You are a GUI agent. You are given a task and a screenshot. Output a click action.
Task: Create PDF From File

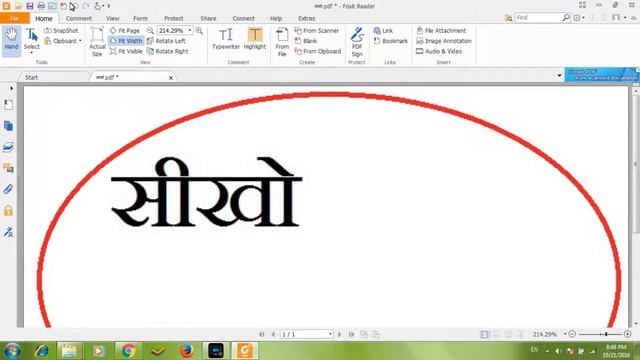pyautogui.click(x=282, y=42)
